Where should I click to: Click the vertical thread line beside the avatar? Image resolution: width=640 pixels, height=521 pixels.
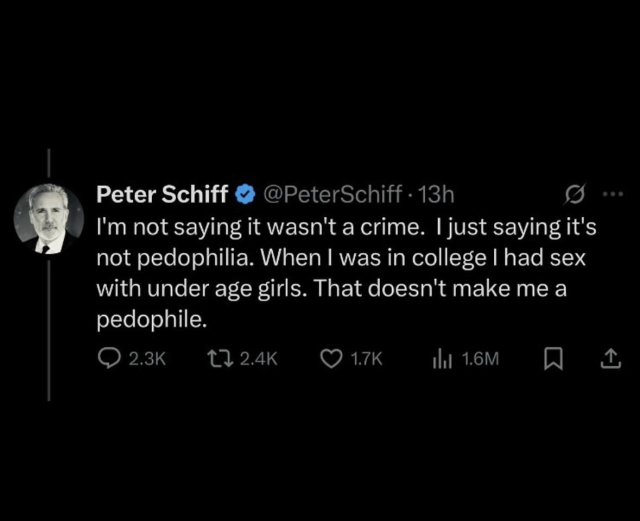pos(48,330)
